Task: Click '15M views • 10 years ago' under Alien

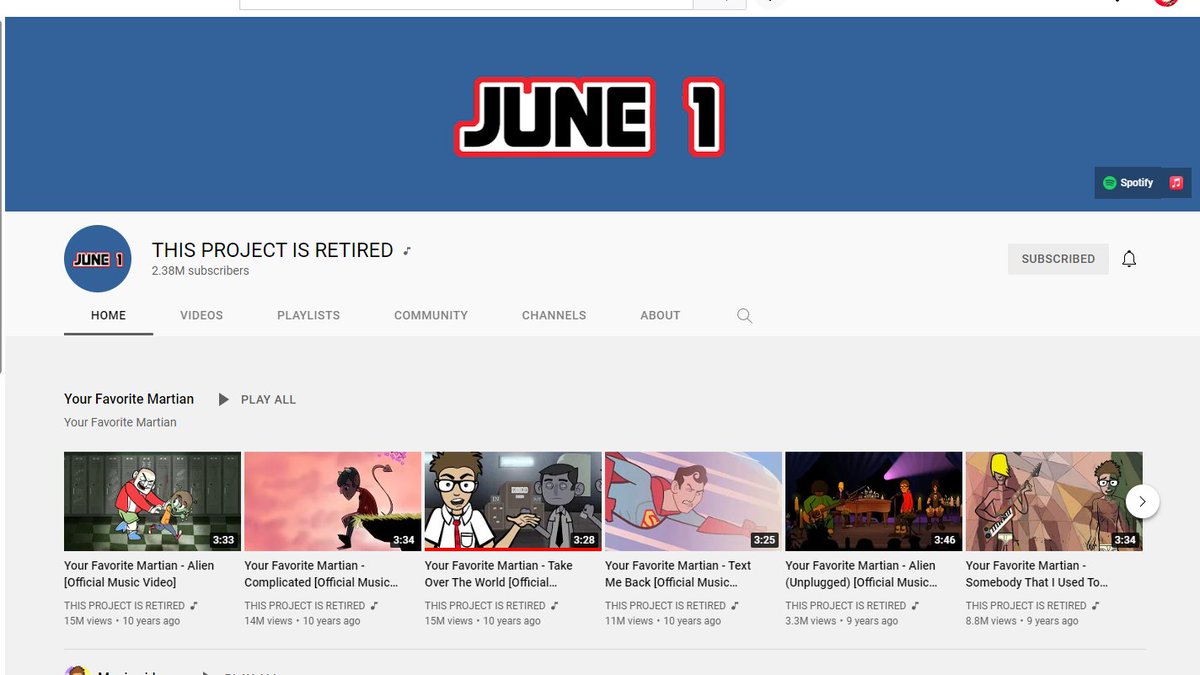Action: point(122,621)
